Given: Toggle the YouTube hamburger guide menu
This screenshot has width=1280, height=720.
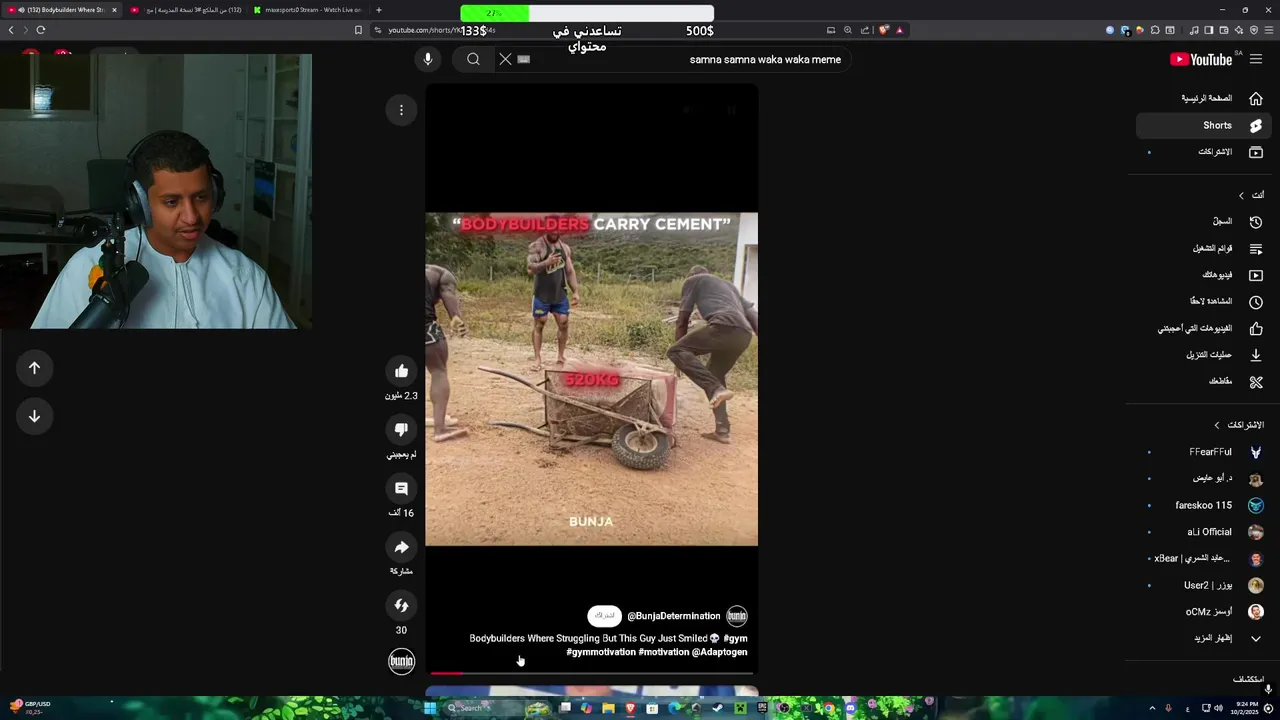Looking at the screenshot, I should tap(1256, 59).
